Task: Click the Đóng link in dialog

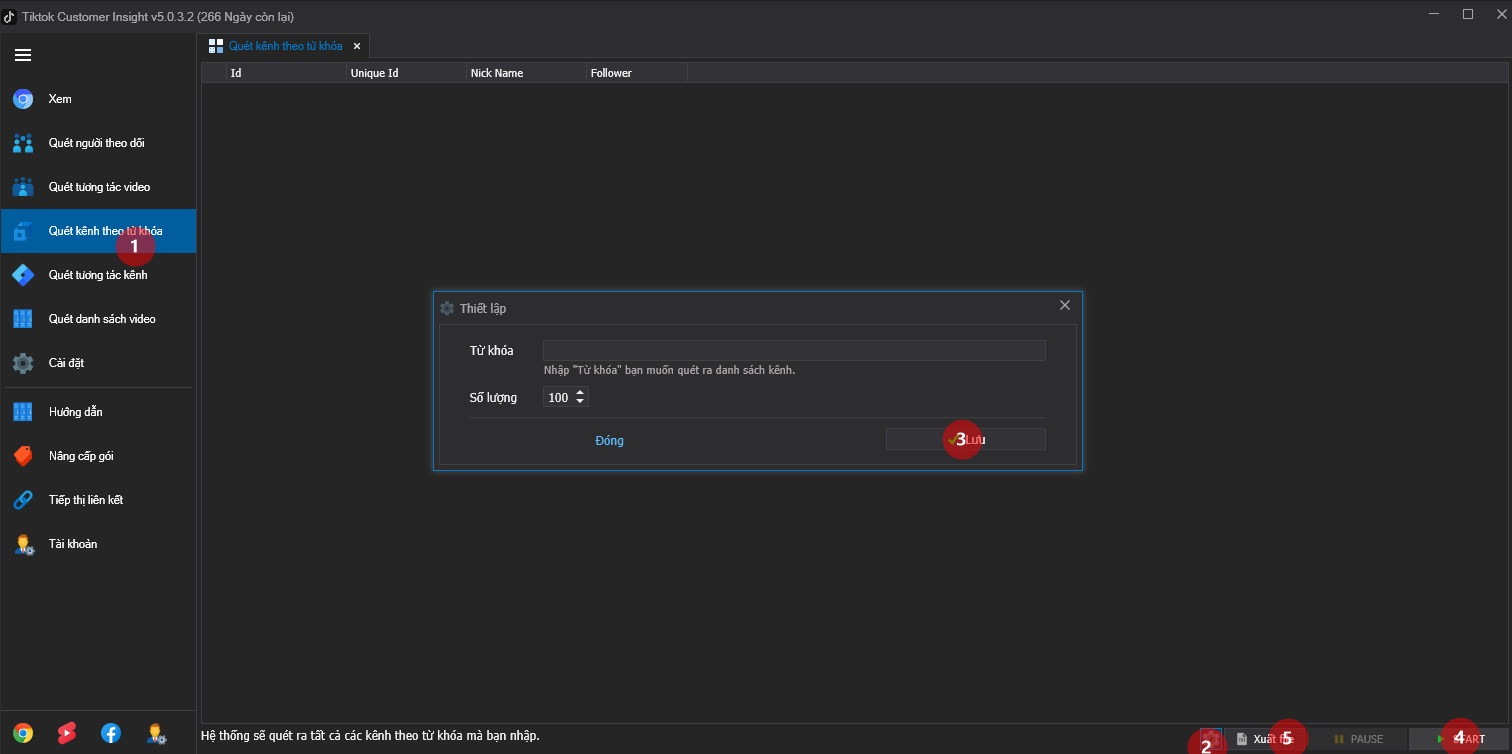Action: click(x=609, y=441)
